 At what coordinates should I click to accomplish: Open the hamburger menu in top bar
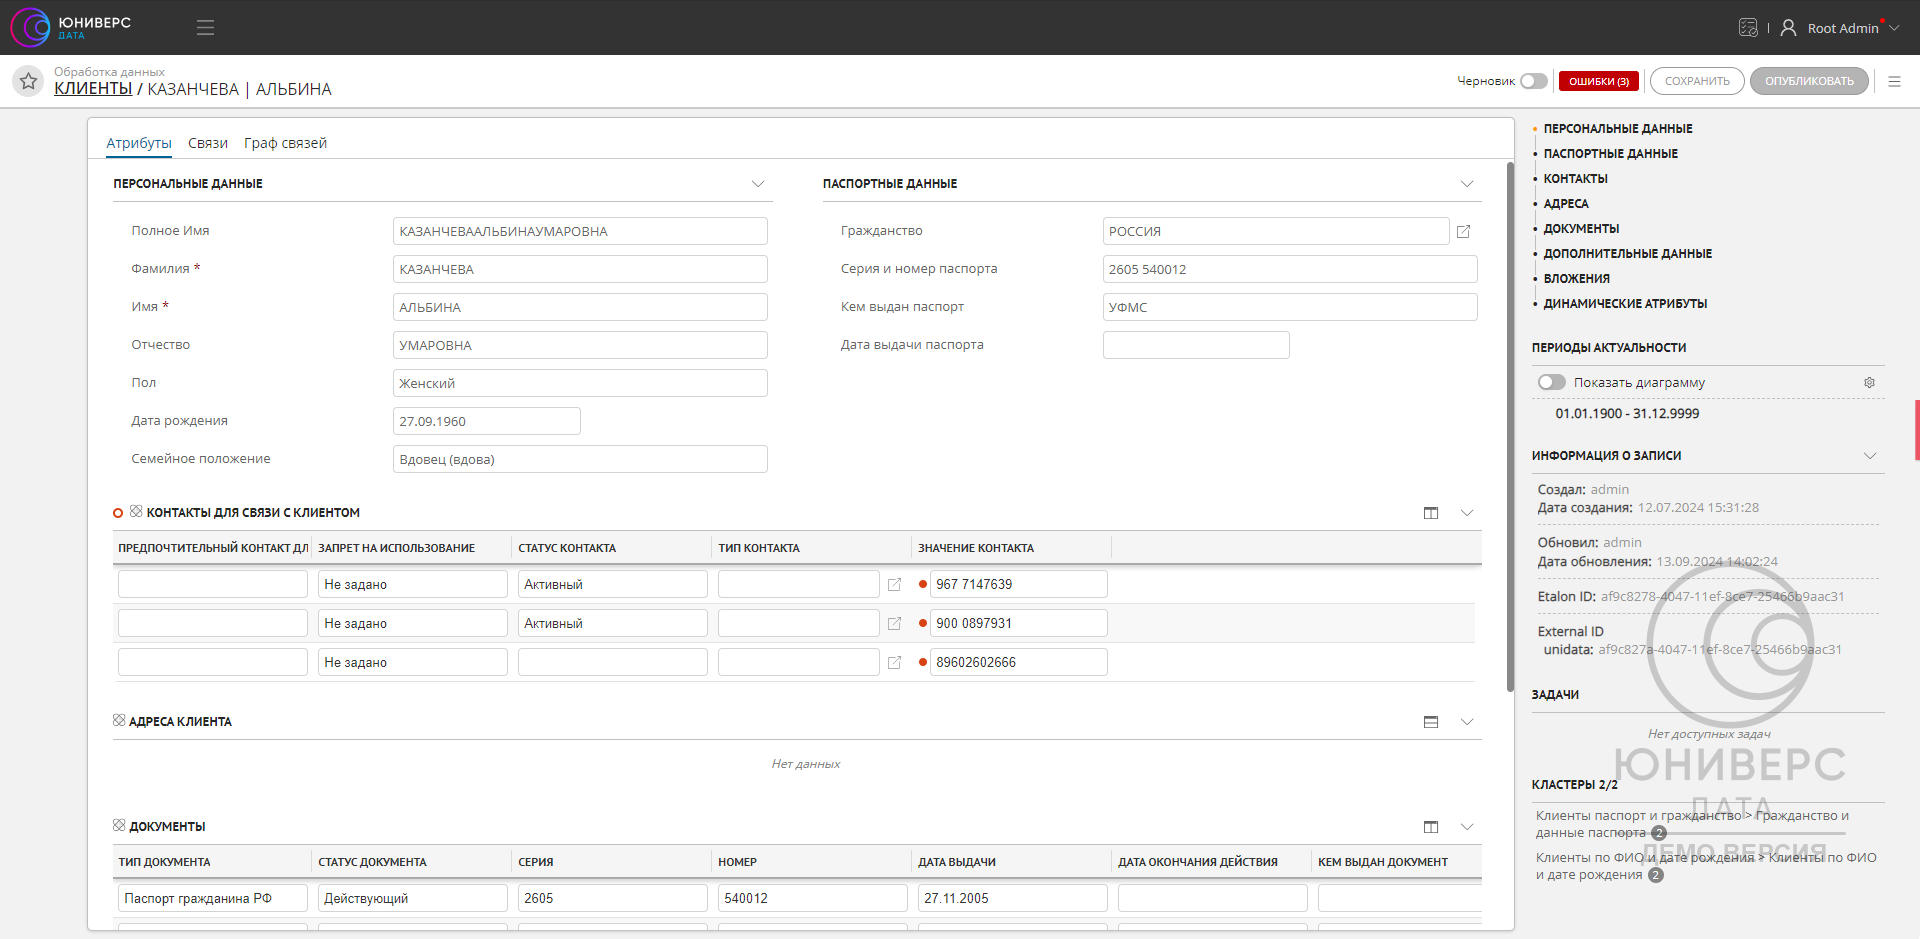tap(205, 28)
